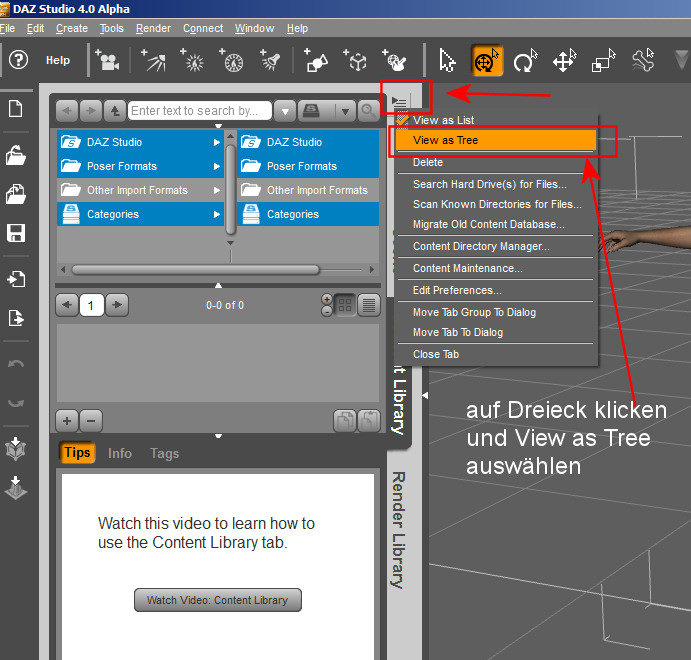Select the bone ActivePose tool
The height and width of the screenshot is (660, 691).
[643, 60]
